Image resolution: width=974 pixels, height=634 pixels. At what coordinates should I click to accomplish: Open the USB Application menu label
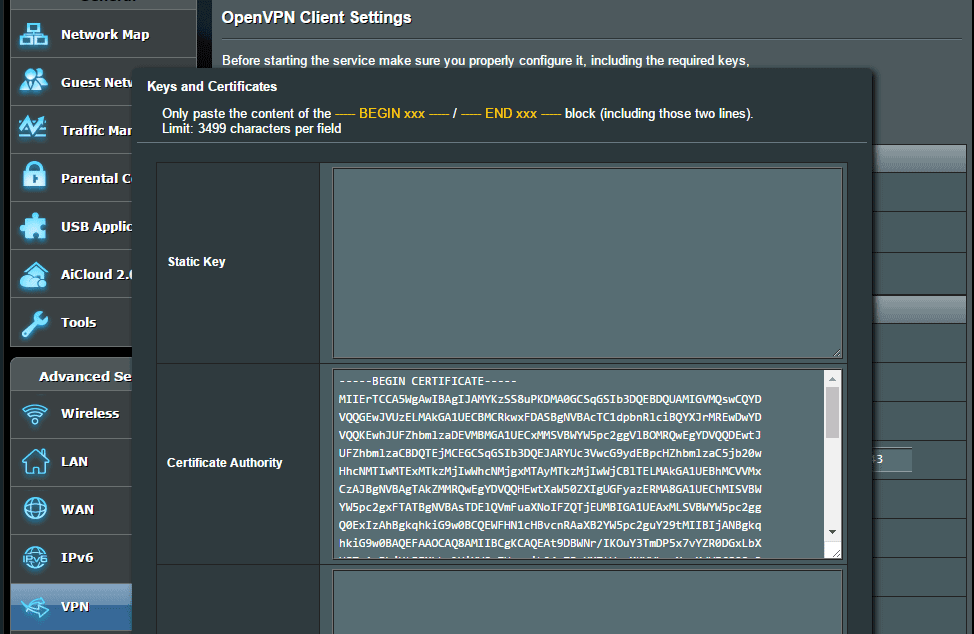point(96,226)
